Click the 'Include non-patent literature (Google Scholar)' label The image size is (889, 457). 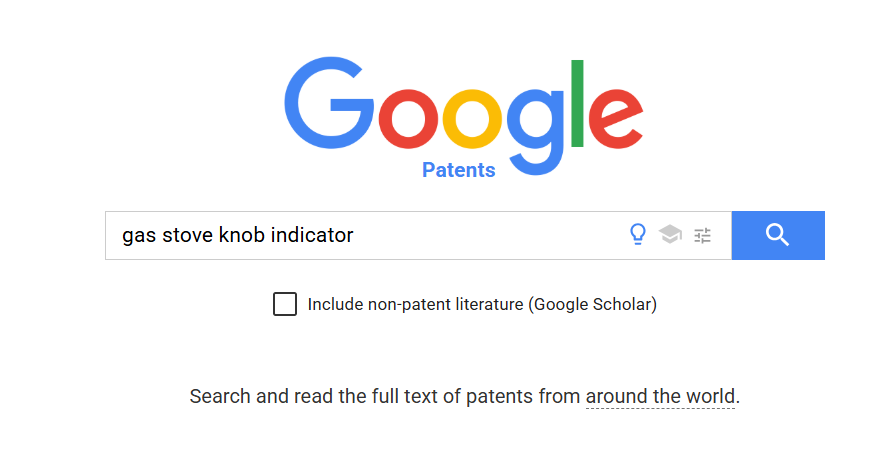point(482,304)
